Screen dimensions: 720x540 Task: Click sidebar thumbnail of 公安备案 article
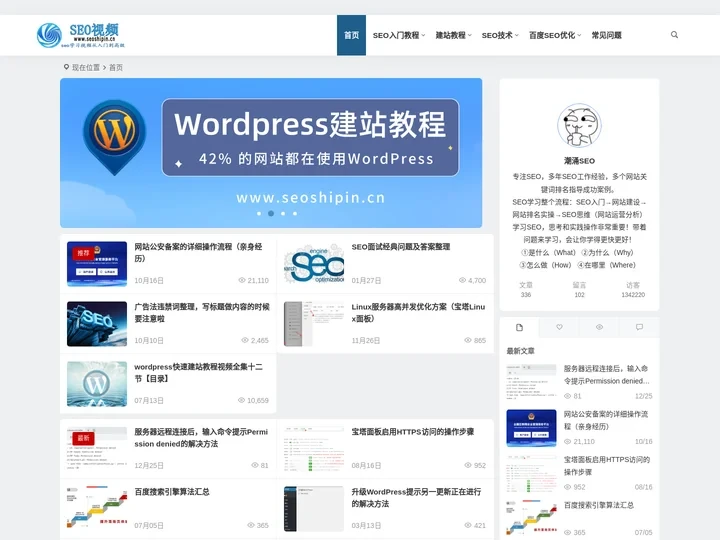[531, 428]
